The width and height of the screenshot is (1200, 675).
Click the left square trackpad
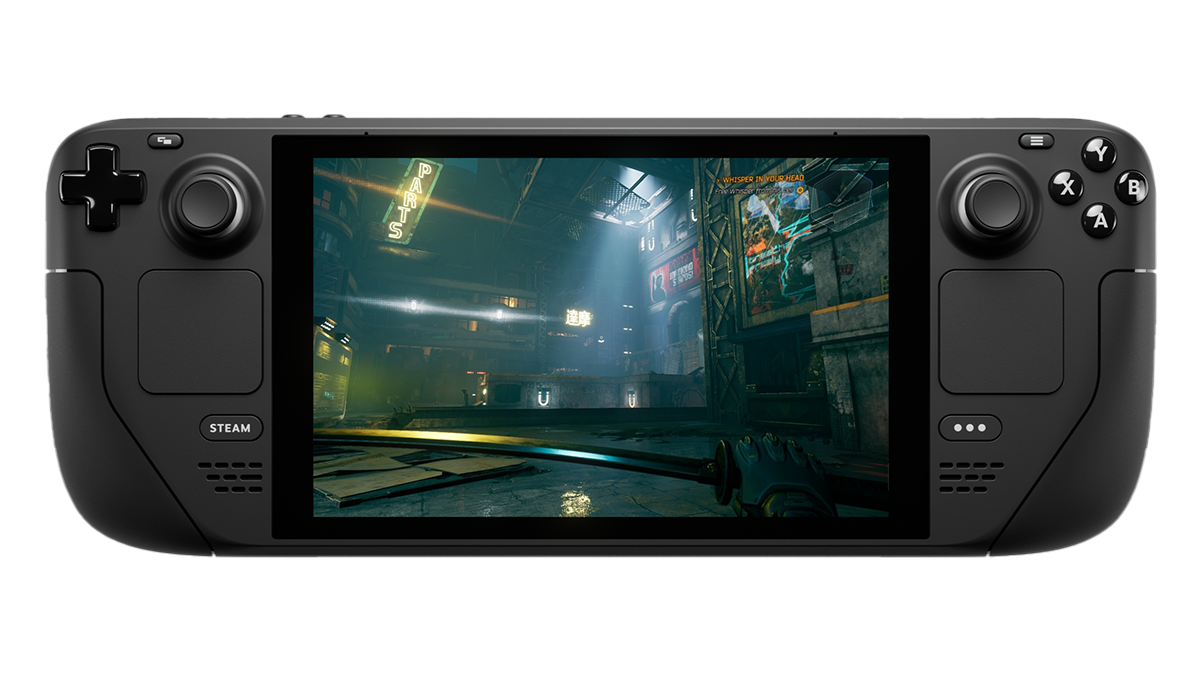[200, 331]
